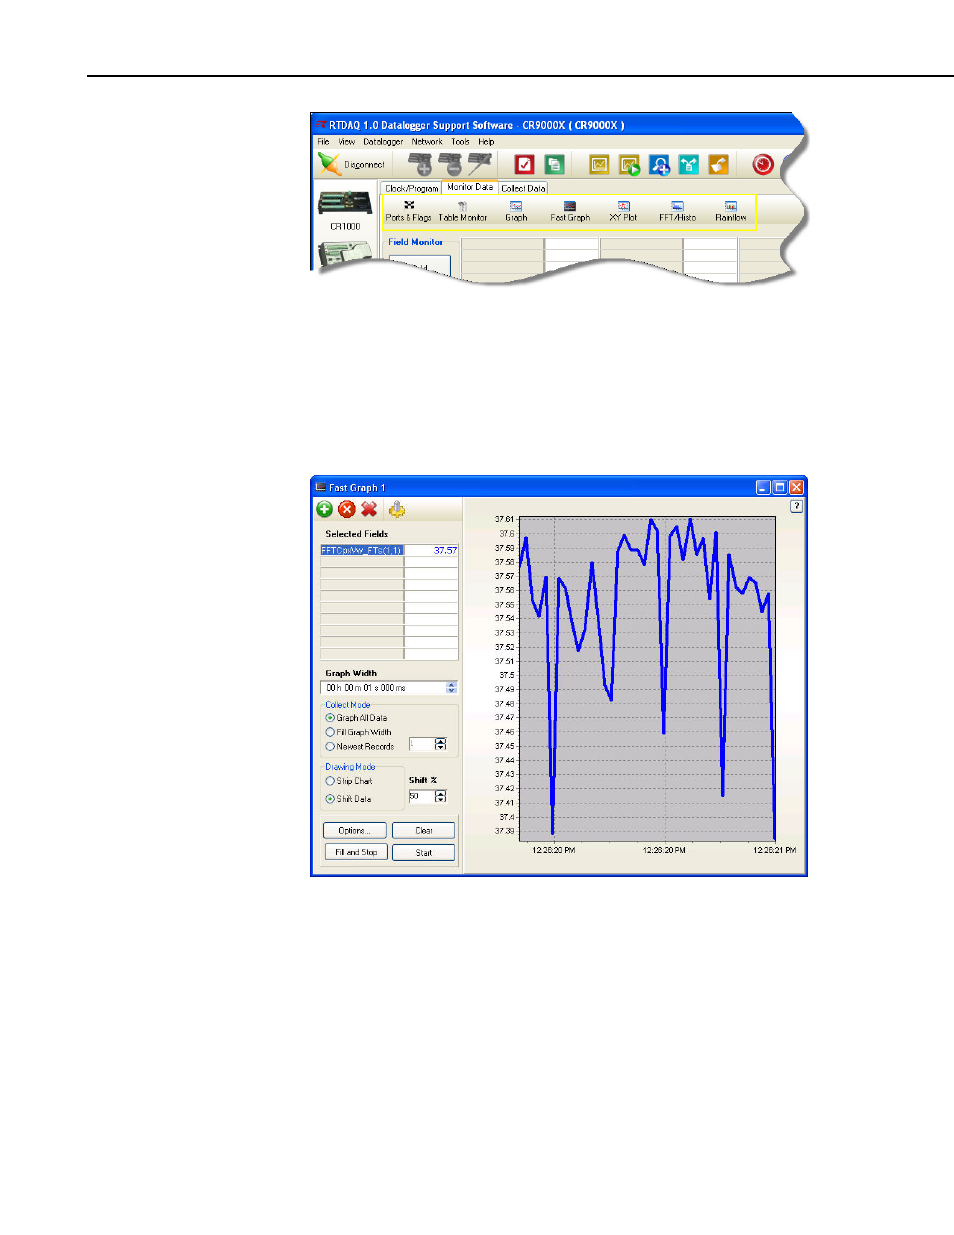
Task: Switch to the Clock/Program tab
Action: [411, 188]
